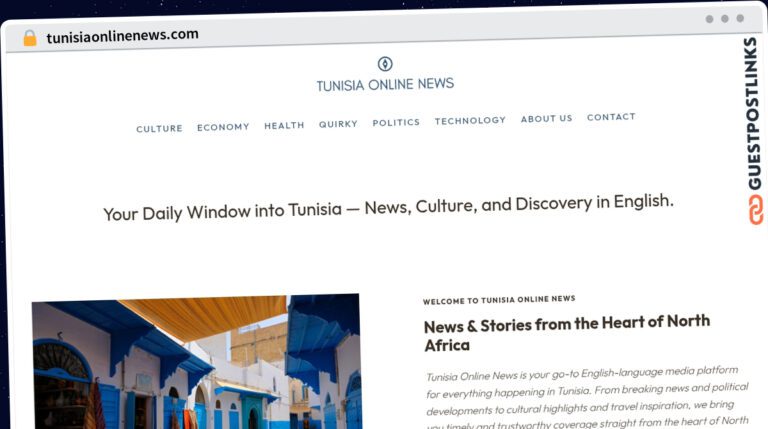Click the heading 'News & Stories from the Heart of North Africa'
Image resolution: width=768 pixels, height=429 pixels.
567,334
